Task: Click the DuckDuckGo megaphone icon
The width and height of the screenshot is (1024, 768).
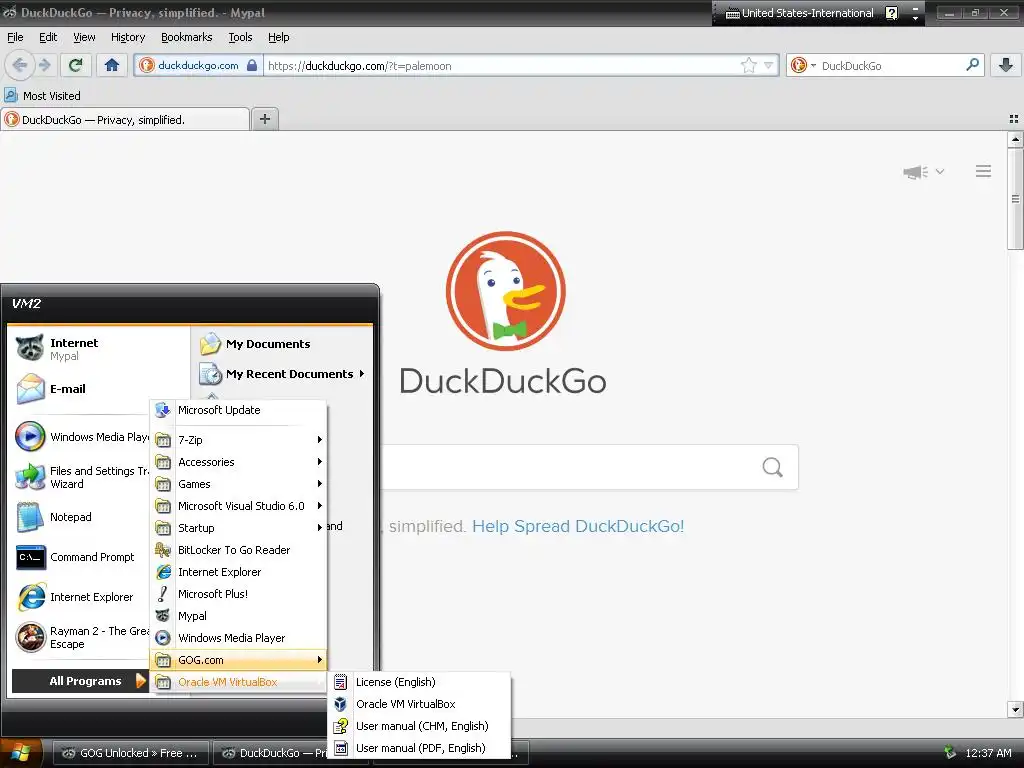Action: coord(915,172)
